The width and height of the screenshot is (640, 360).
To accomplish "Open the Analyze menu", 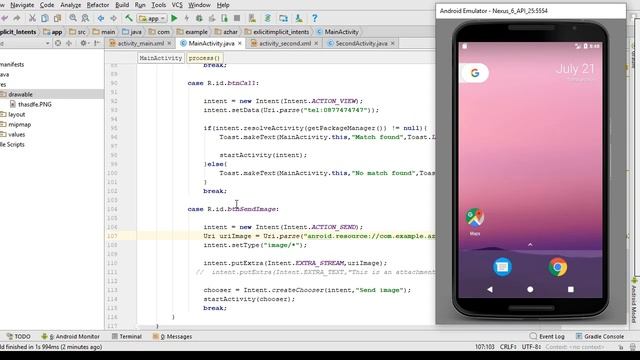I will pyautogui.click(x=71, y=5).
